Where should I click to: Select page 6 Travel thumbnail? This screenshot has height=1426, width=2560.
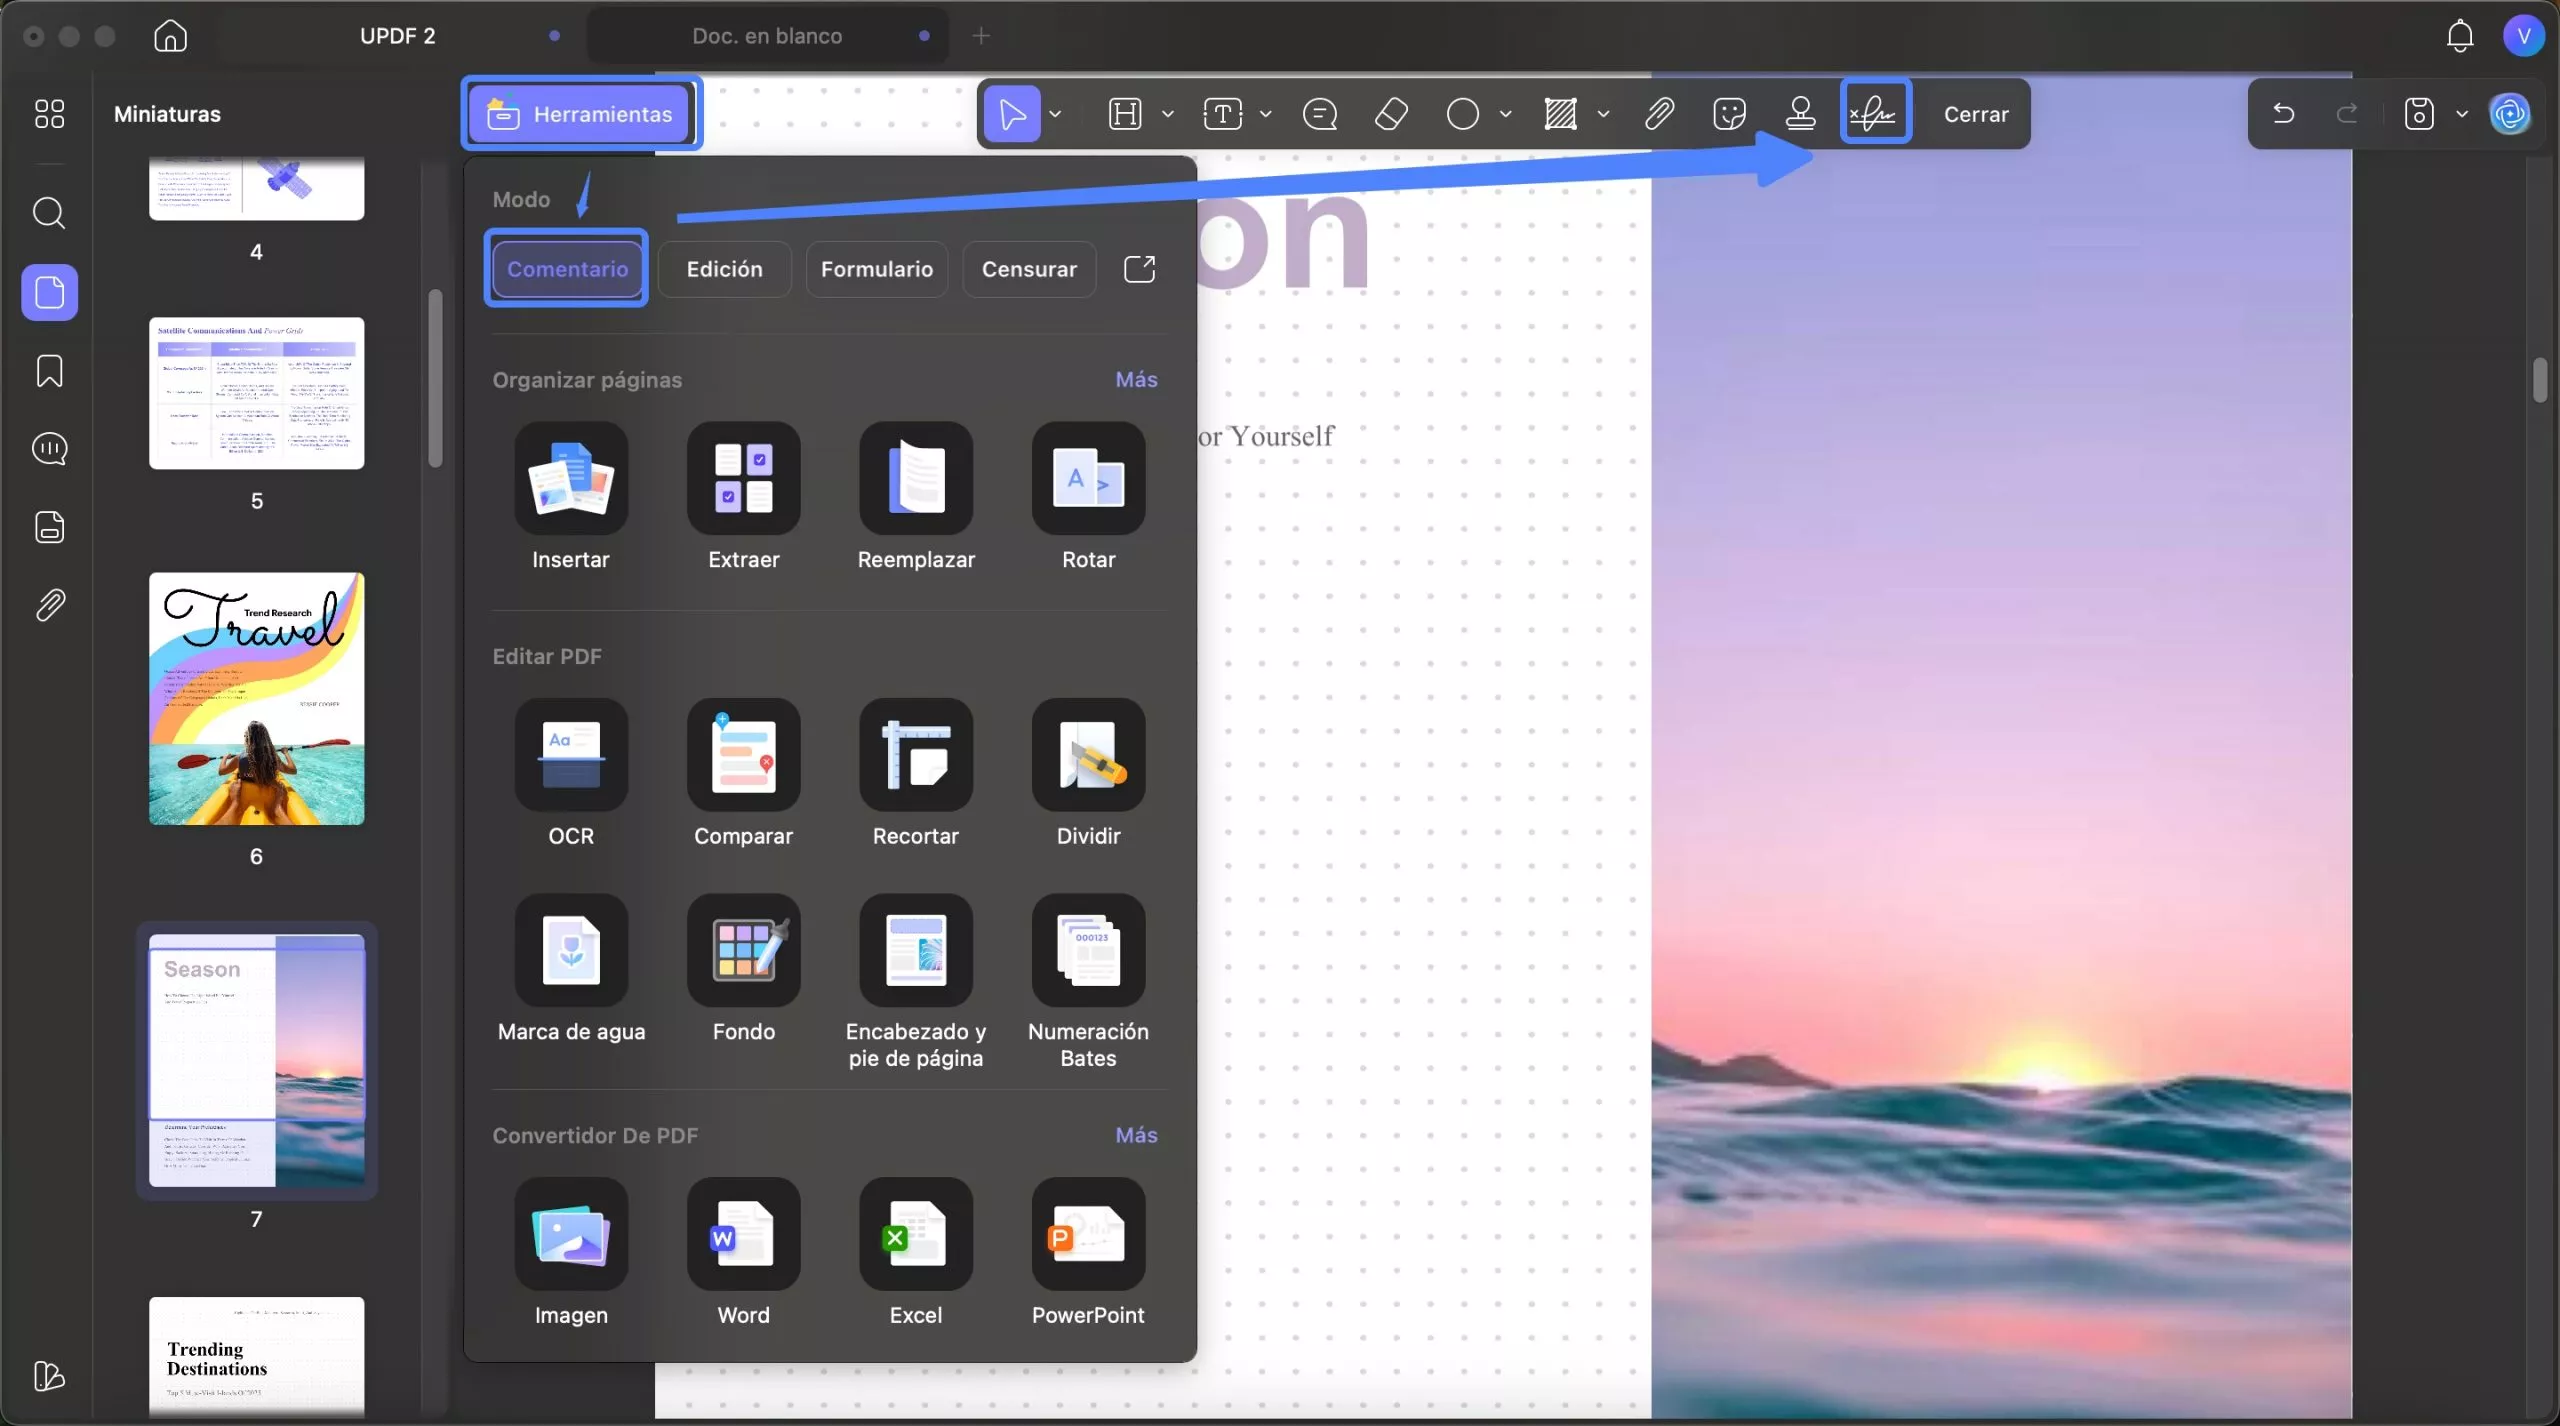tap(257, 699)
